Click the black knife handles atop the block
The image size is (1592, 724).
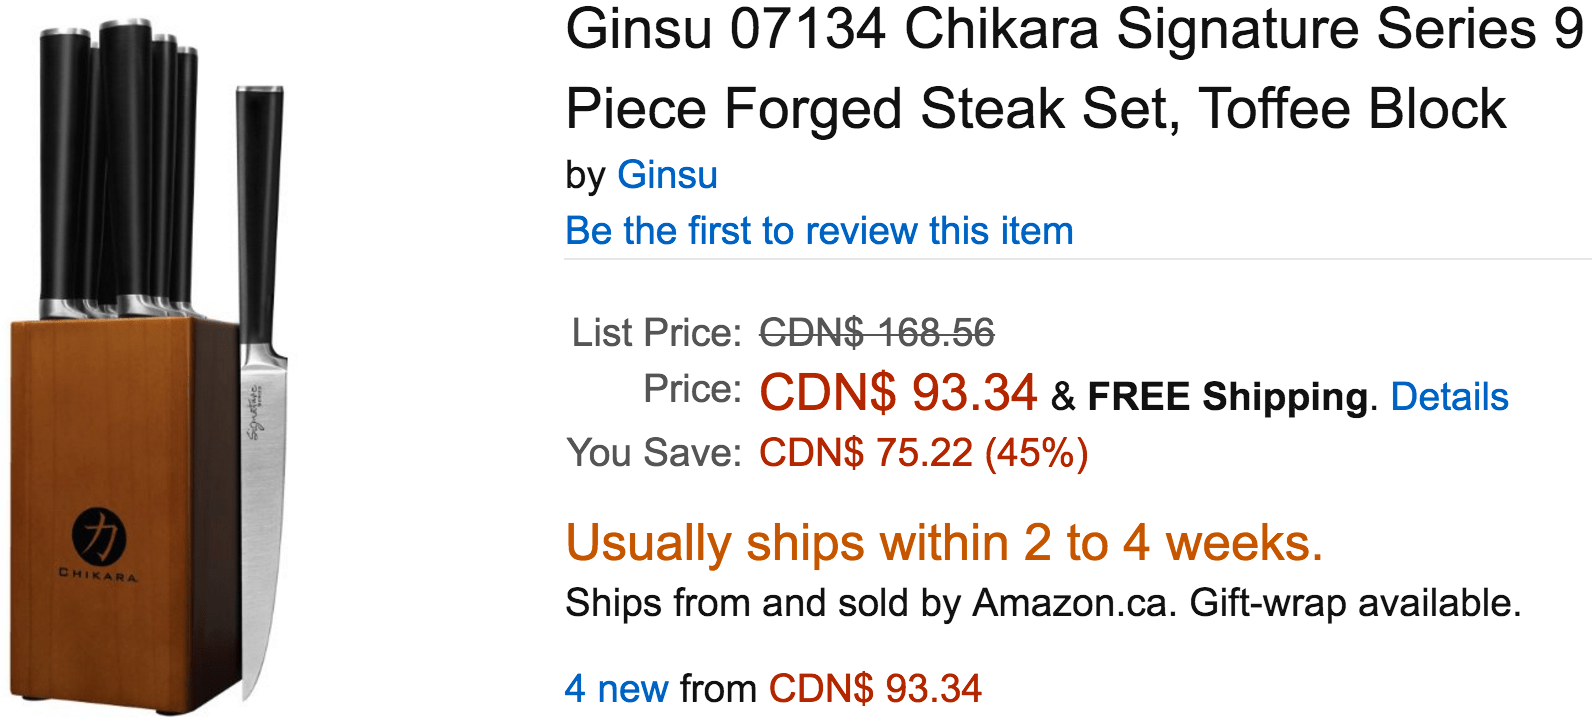(x=118, y=165)
